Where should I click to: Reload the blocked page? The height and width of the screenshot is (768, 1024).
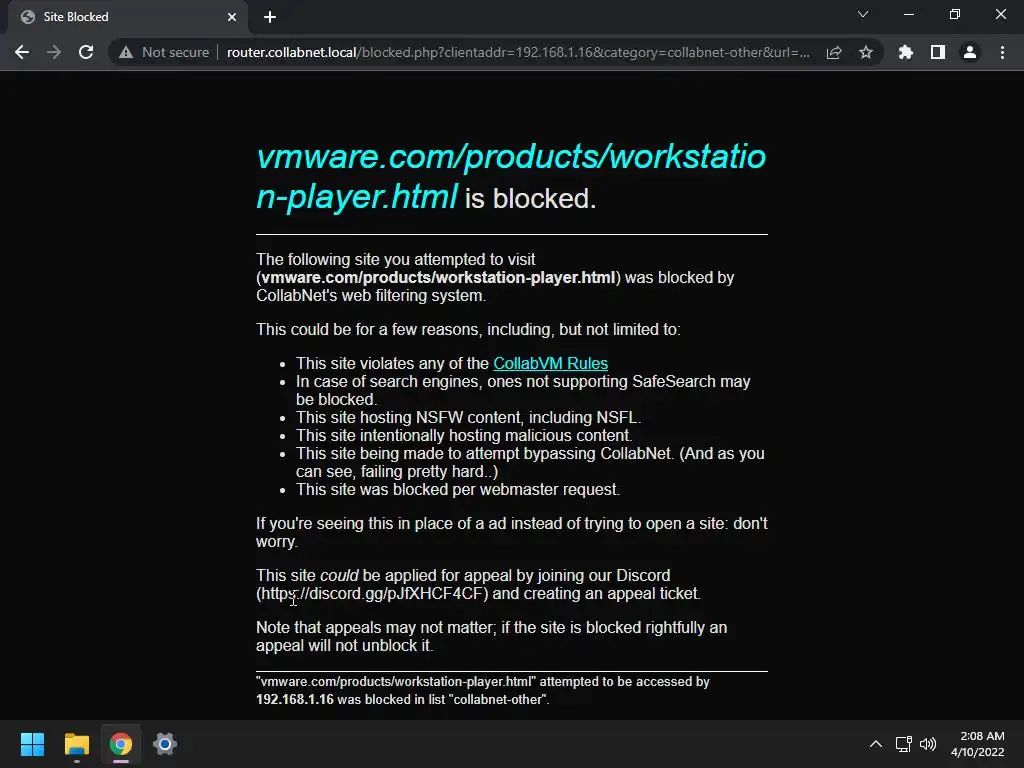click(86, 52)
